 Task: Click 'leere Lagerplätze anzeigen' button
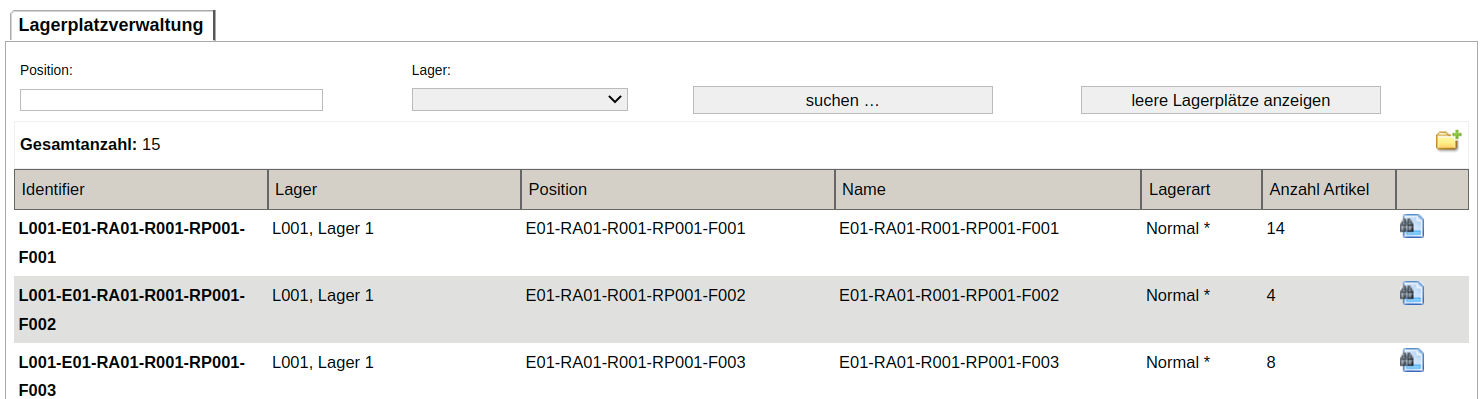[x=1230, y=100]
